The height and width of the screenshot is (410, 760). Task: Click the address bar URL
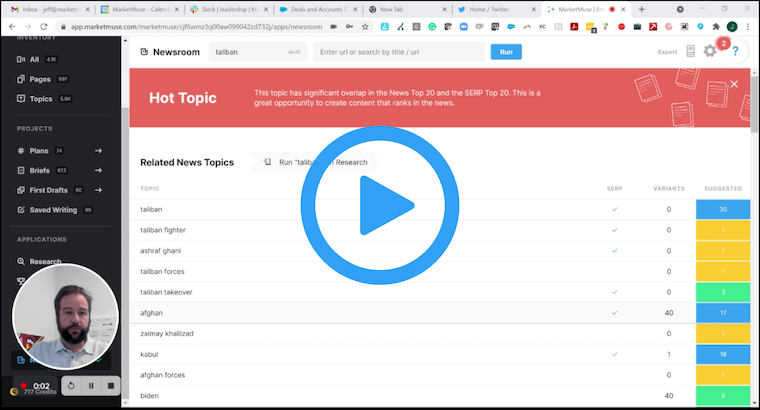[x=196, y=27]
